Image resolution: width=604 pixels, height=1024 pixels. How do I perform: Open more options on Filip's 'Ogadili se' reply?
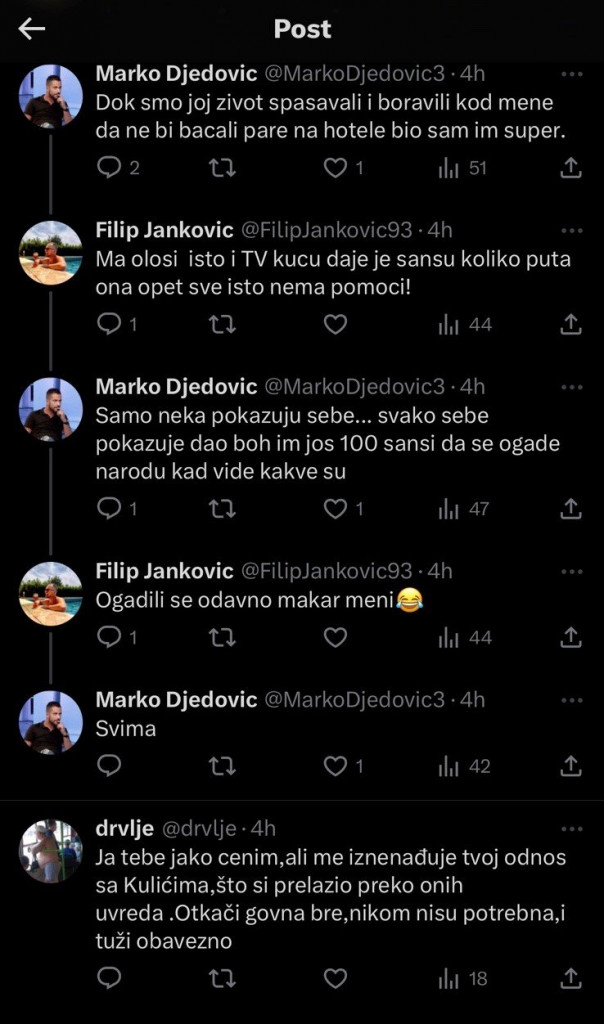[572, 570]
